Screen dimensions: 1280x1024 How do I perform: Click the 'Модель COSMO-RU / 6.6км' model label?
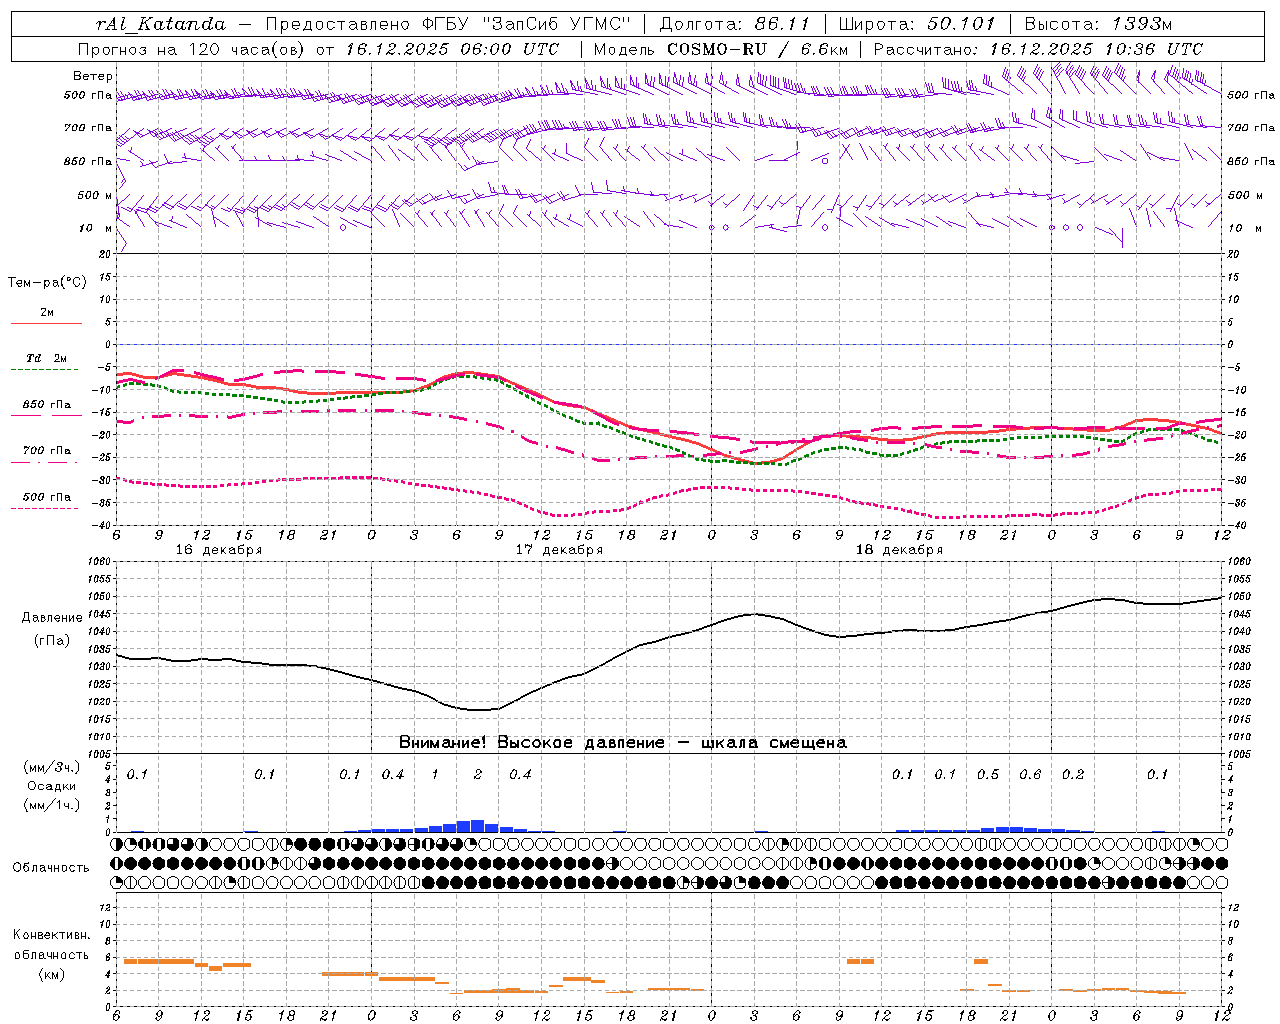pyautogui.click(x=720, y=49)
